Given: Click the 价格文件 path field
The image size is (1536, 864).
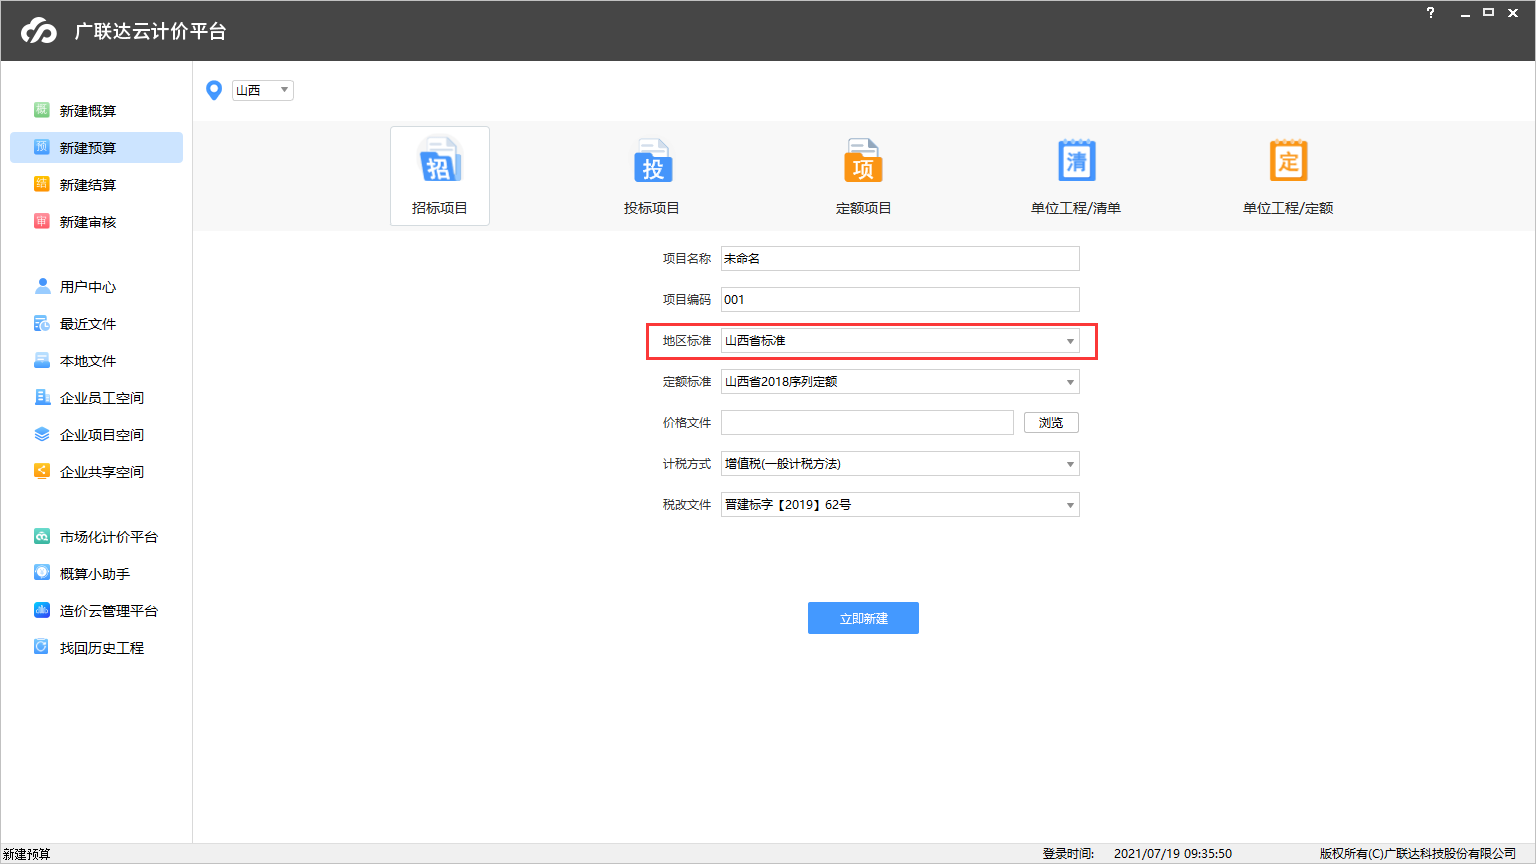Looking at the screenshot, I should click(x=867, y=423).
